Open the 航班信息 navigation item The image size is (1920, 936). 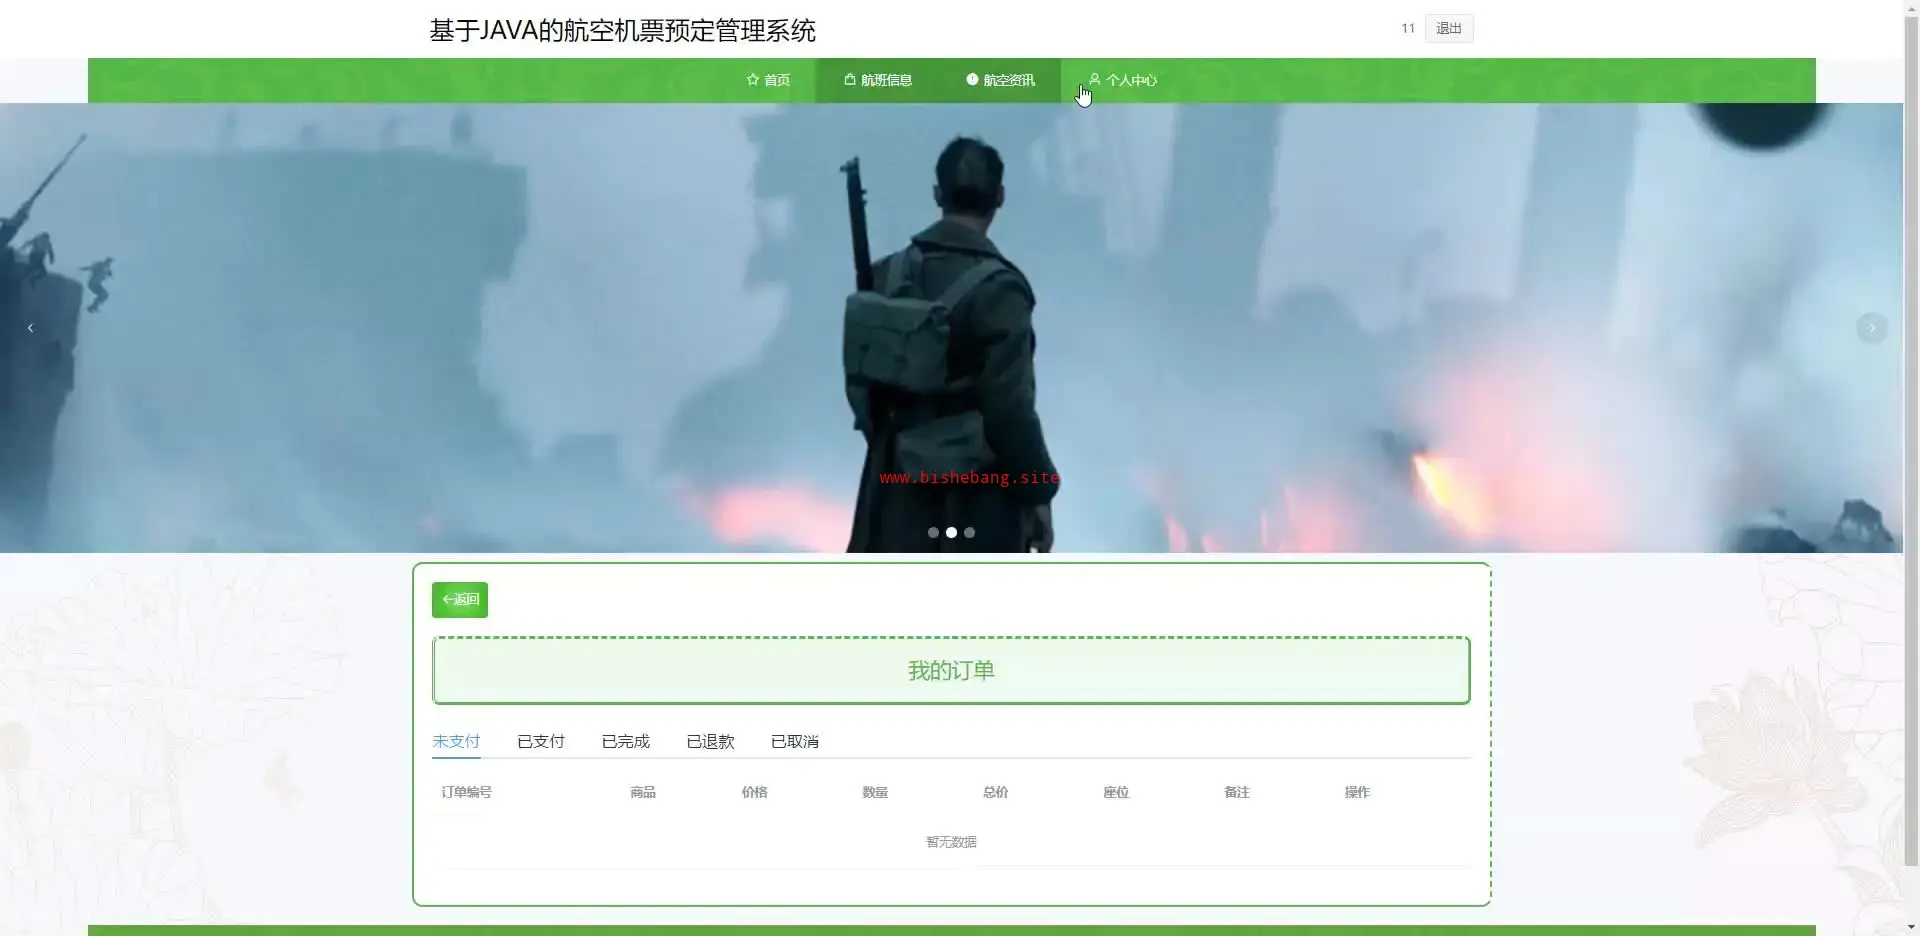coord(878,80)
